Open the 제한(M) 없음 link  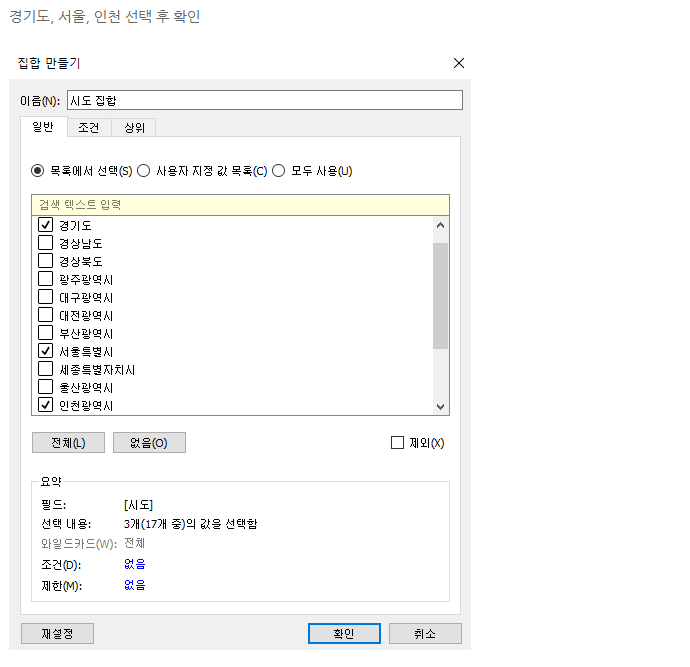(135, 585)
